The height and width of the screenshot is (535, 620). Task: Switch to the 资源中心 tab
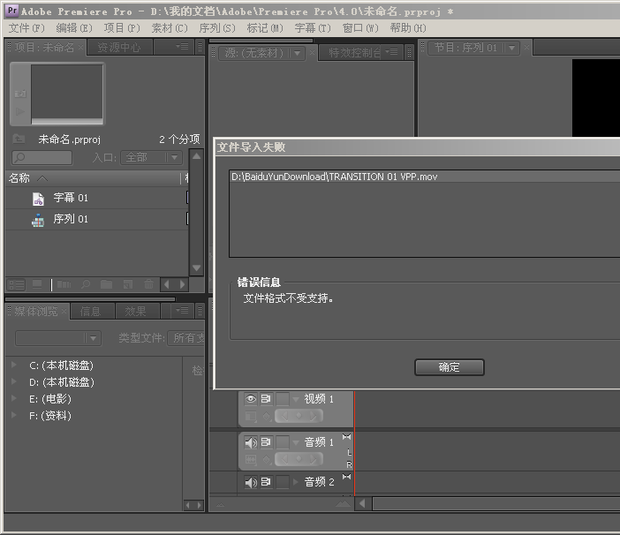coord(119,47)
